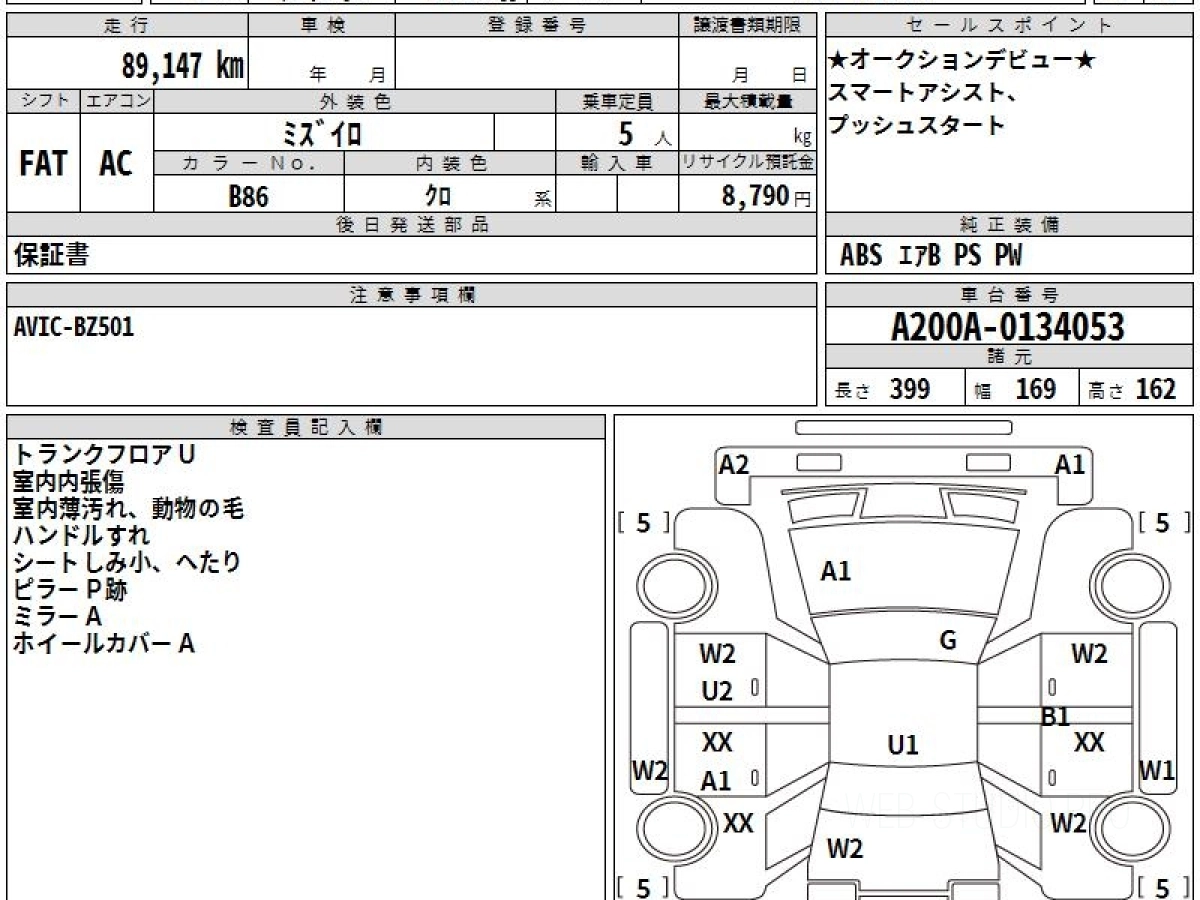Click the chassis number A200A-0134053
Viewport: 1200px width, 900px height.
1009,325
